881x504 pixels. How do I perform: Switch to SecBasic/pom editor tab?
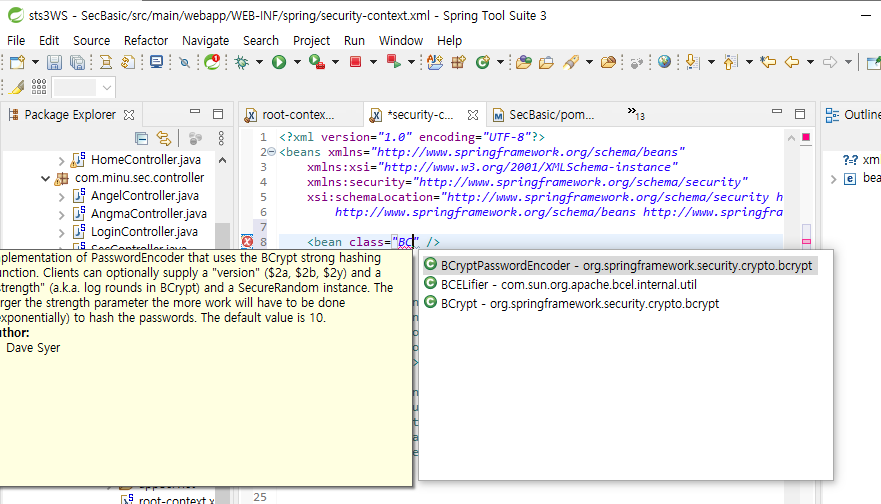543,115
